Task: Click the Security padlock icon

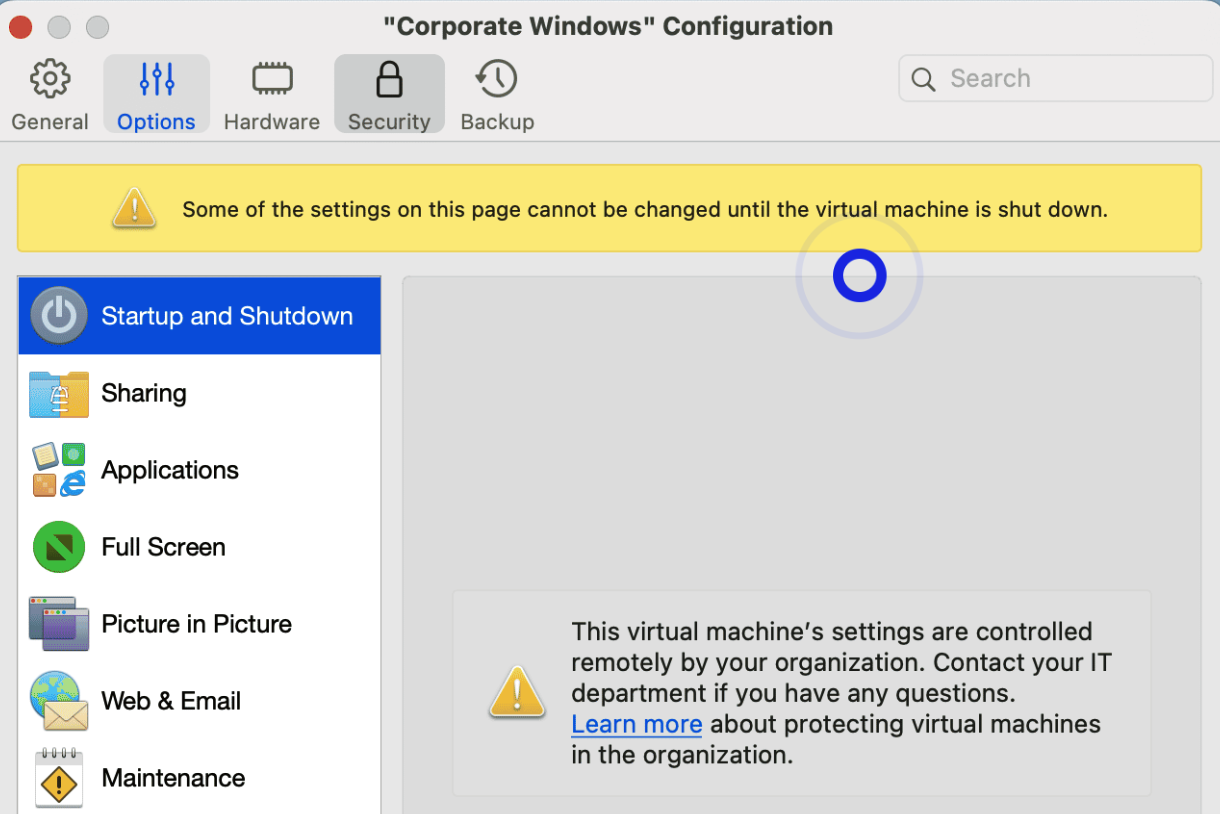Action: (x=389, y=80)
